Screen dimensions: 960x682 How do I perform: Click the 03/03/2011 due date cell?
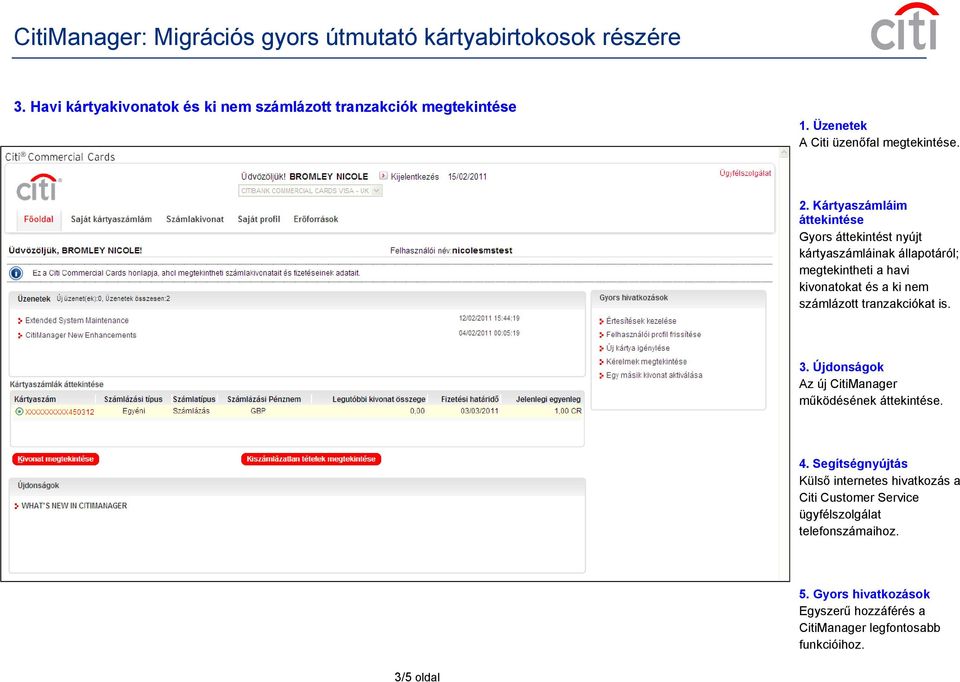click(479, 411)
